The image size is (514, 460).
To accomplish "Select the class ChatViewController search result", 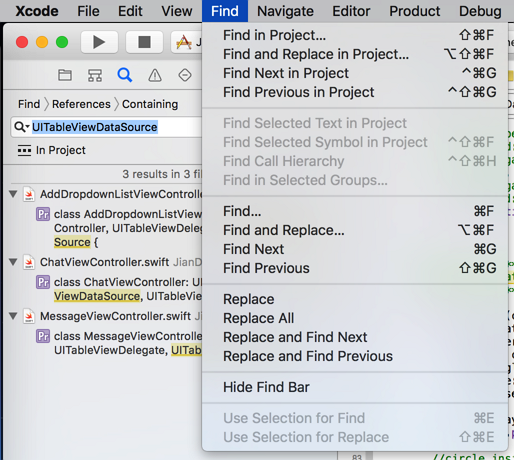I will point(128,289).
